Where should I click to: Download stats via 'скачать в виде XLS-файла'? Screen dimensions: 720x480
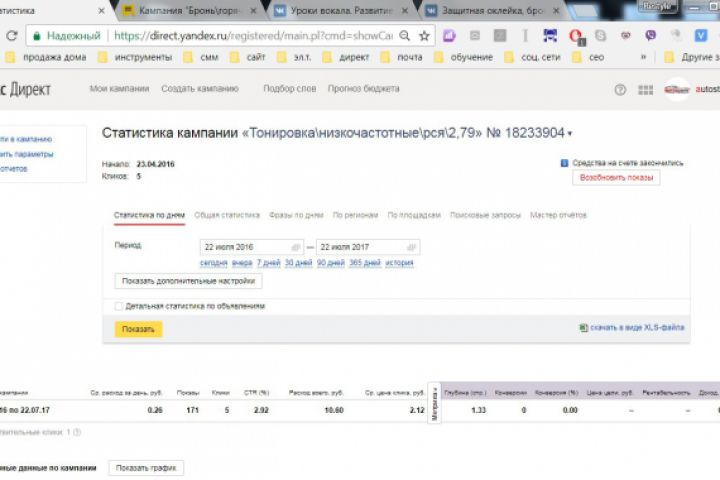pos(637,328)
